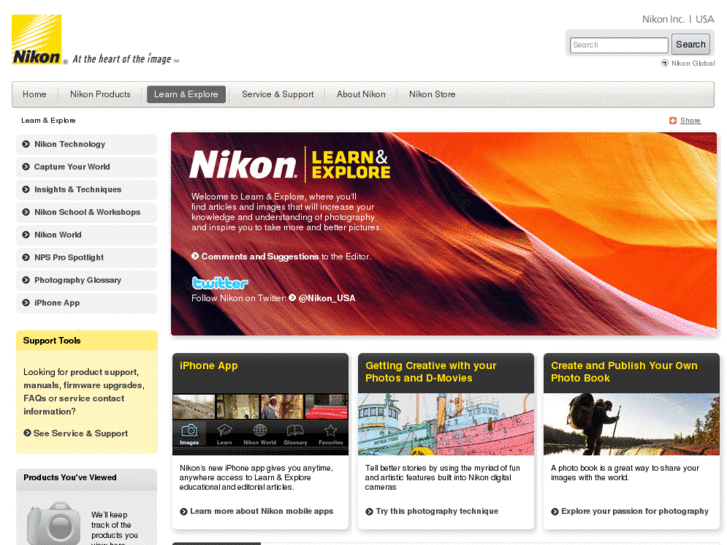Image resolution: width=727 pixels, height=545 pixels.
Task: Open iPhone App sidebar link
Action: coord(87,303)
